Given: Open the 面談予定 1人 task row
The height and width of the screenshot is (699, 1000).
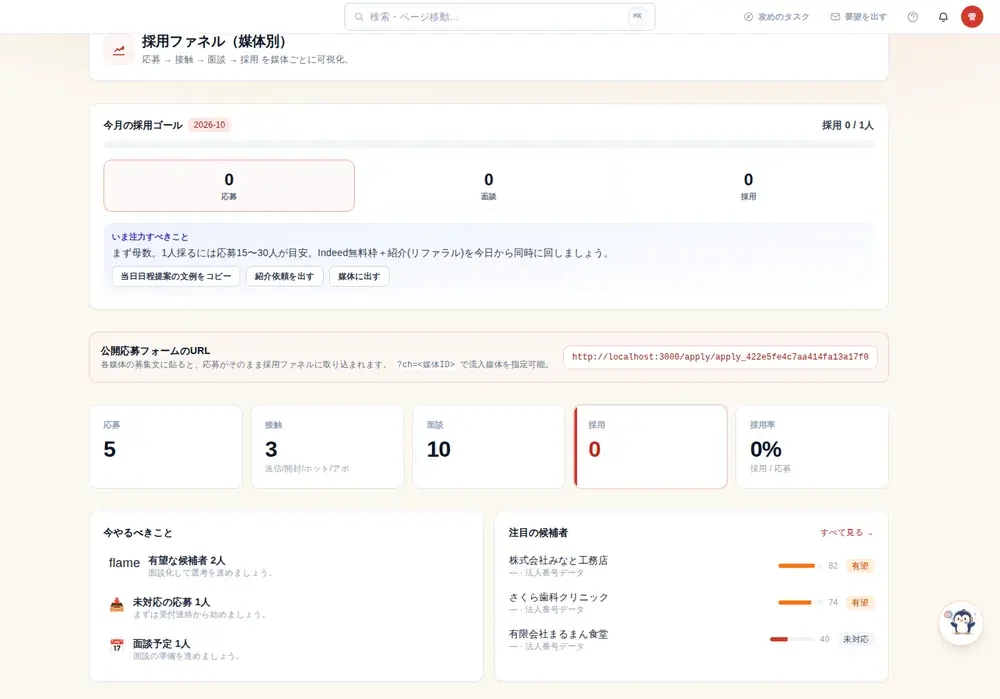Looking at the screenshot, I should [x=286, y=649].
